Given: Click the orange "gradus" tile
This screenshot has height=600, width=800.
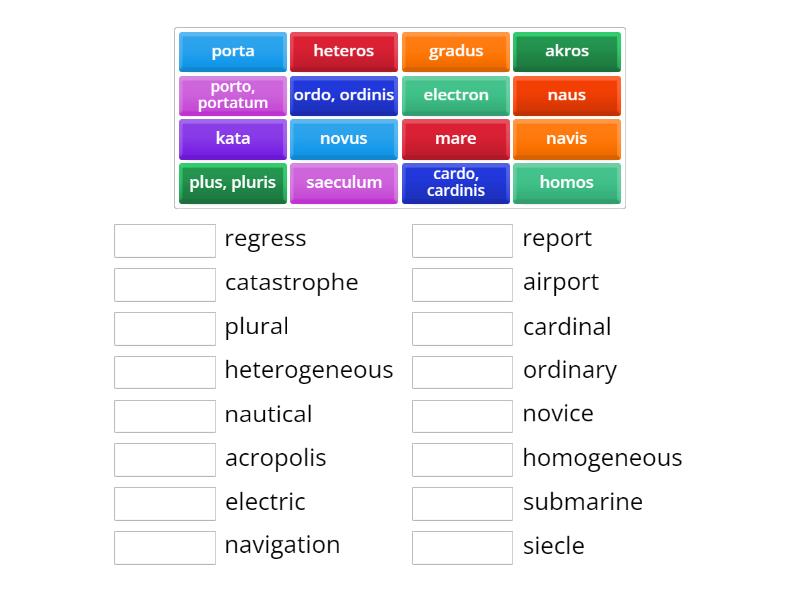Looking at the screenshot, I should [455, 51].
